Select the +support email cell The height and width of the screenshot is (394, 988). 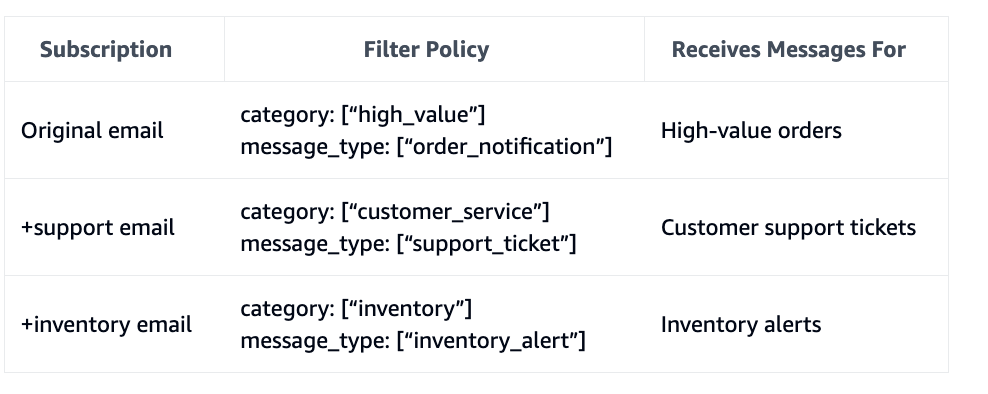(x=114, y=228)
